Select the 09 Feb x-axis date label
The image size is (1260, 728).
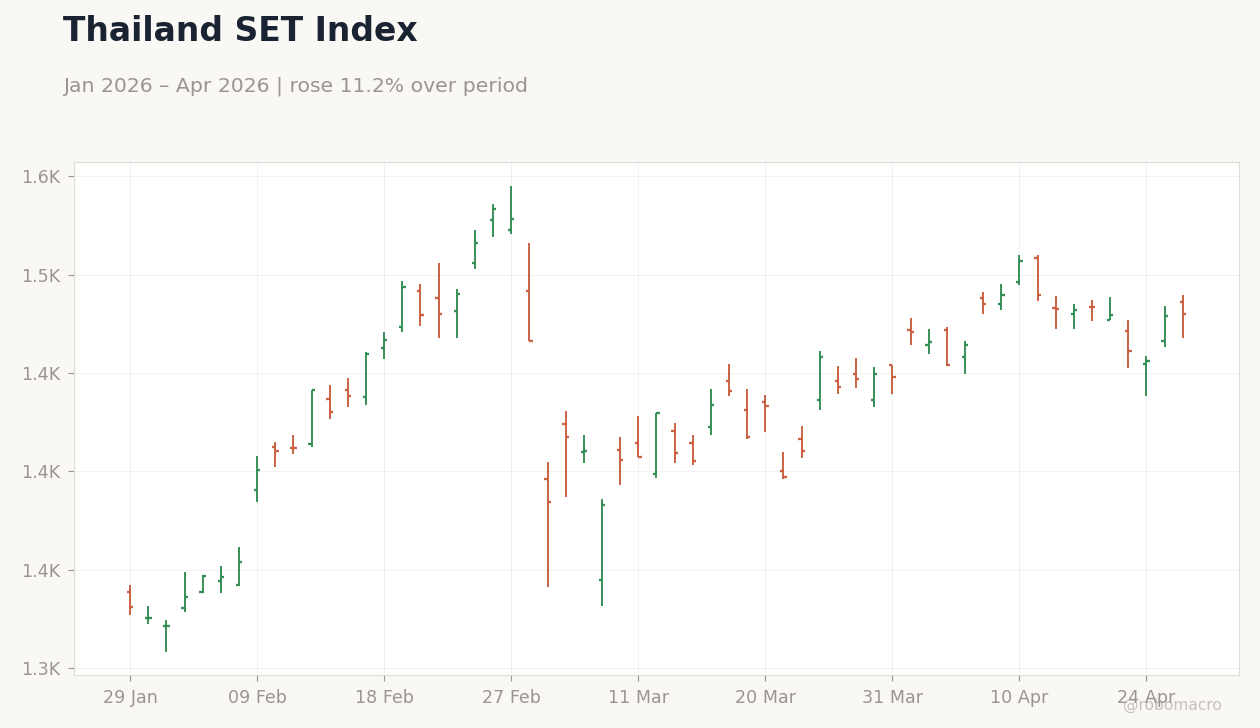[x=257, y=698]
